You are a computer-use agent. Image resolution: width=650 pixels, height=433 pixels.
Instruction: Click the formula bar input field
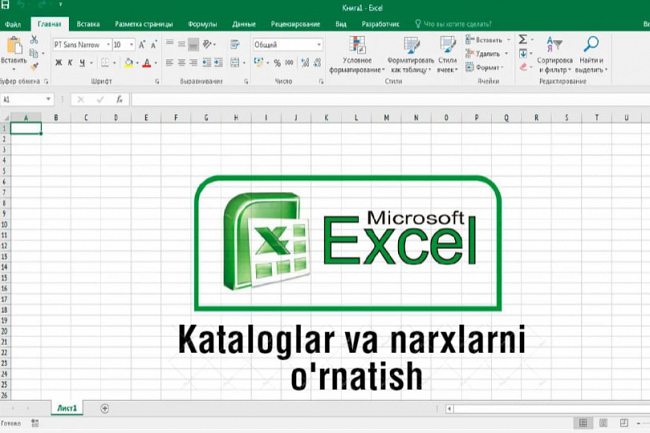[x=390, y=99]
